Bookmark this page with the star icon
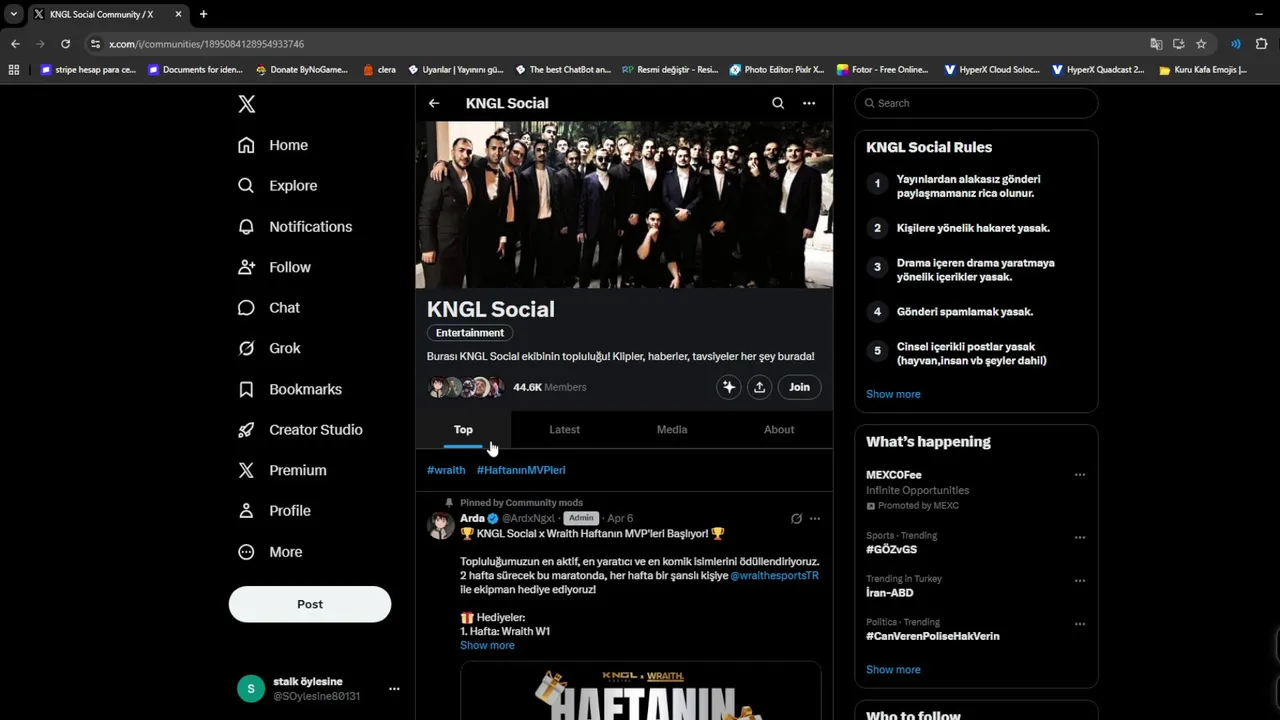 [x=1201, y=44]
